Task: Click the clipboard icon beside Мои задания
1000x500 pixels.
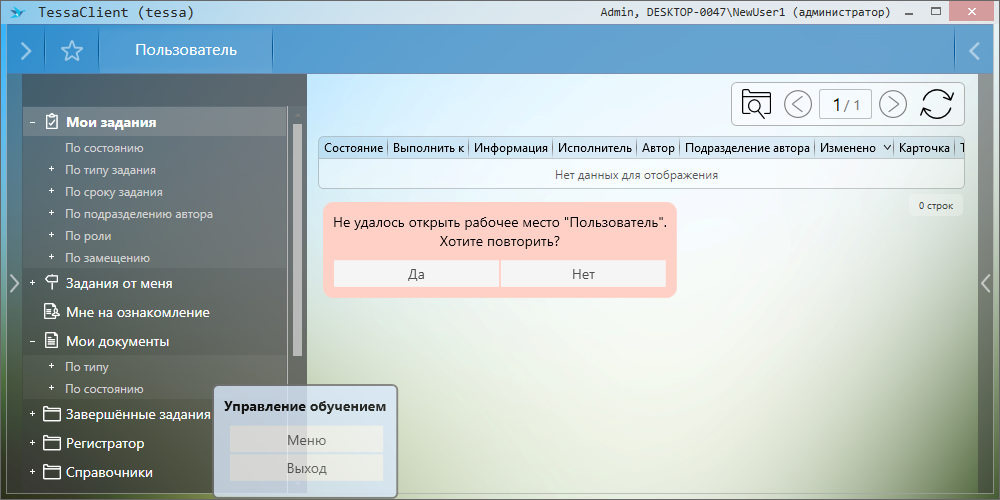Action: (x=52, y=122)
